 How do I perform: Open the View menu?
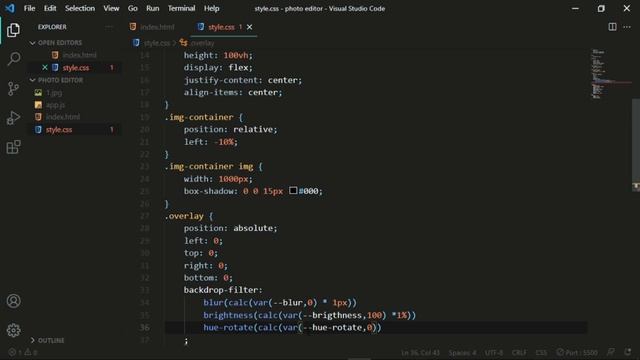pyautogui.click(x=111, y=8)
